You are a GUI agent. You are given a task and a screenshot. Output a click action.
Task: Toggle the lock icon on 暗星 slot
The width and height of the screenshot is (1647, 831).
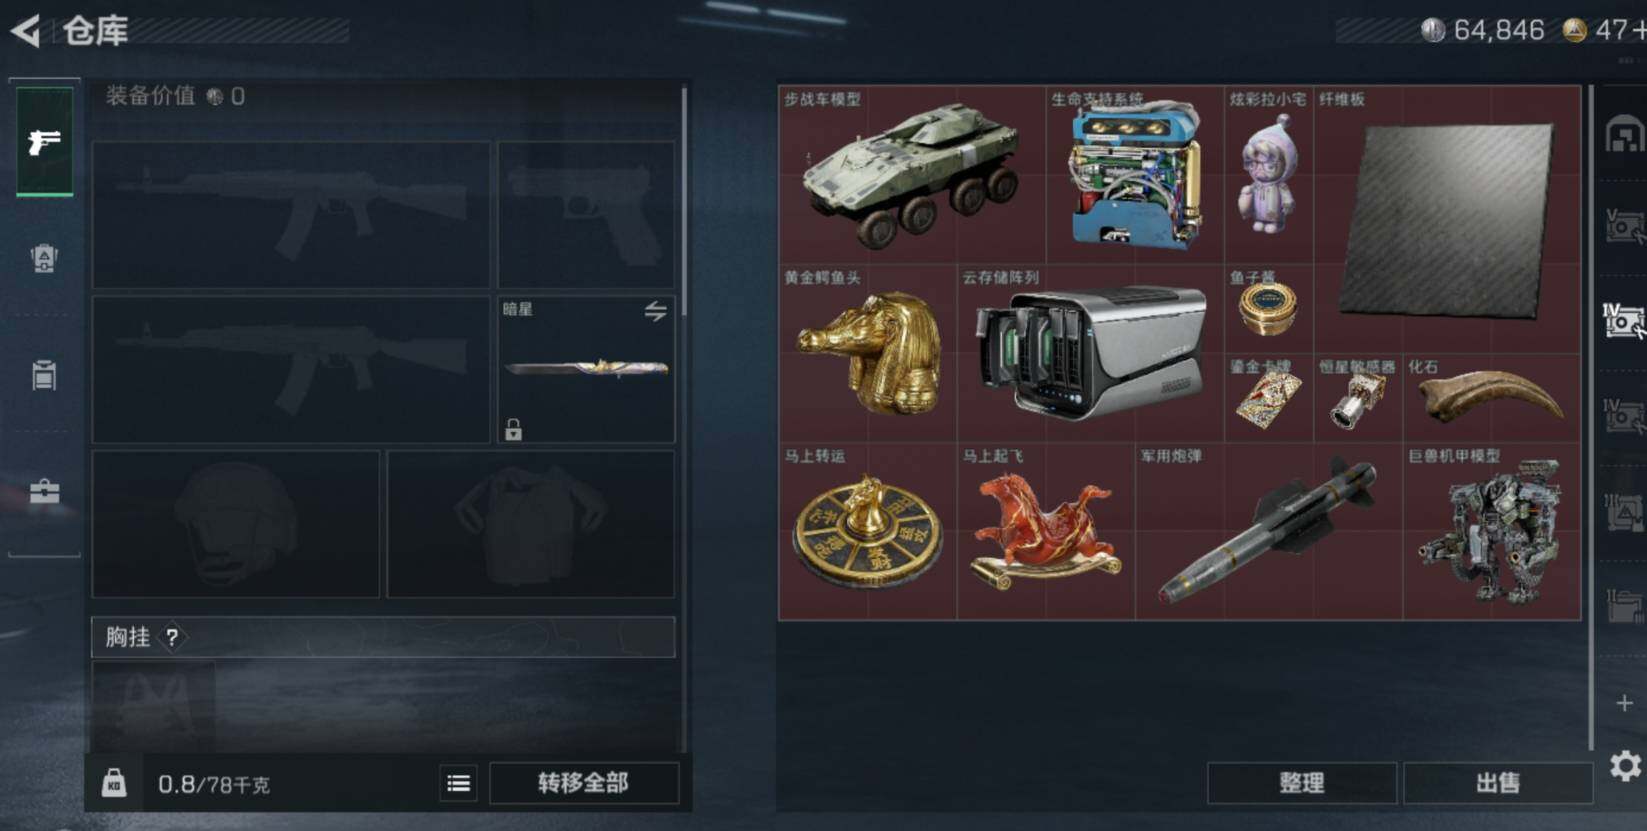click(513, 430)
